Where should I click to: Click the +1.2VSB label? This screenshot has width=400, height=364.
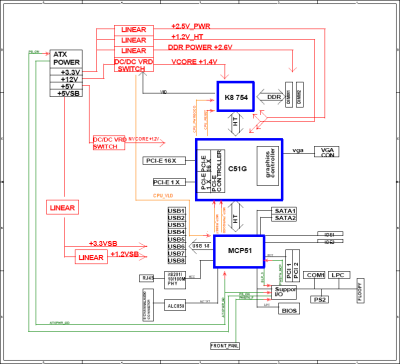124,254
